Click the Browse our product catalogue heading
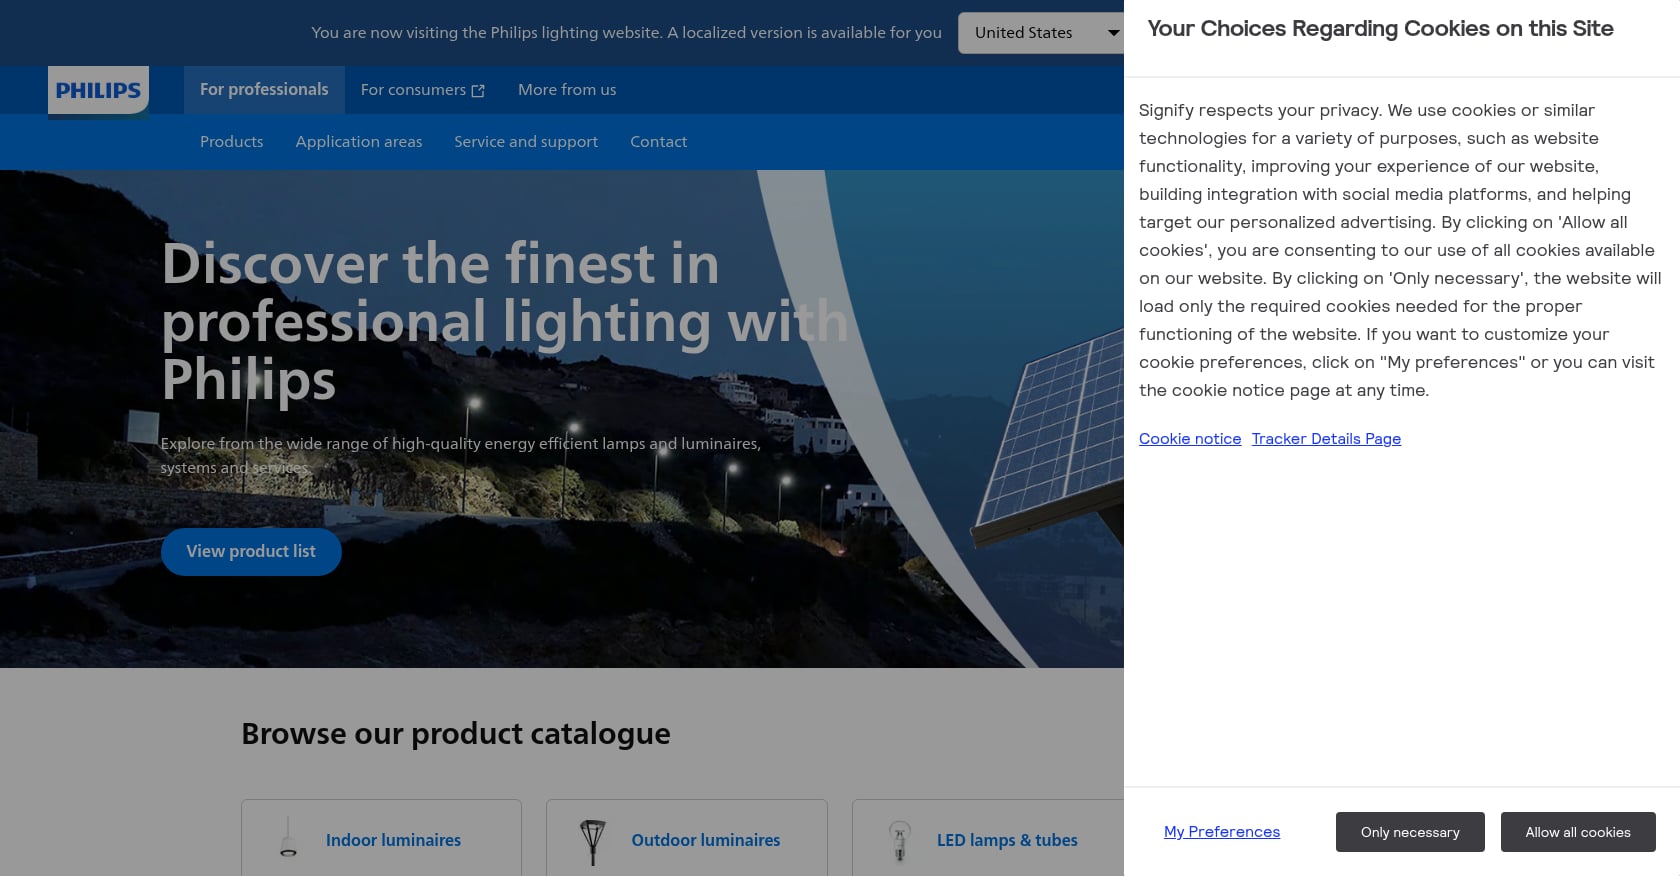The height and width of the screenshot is (876, 1680). (456, 734)
